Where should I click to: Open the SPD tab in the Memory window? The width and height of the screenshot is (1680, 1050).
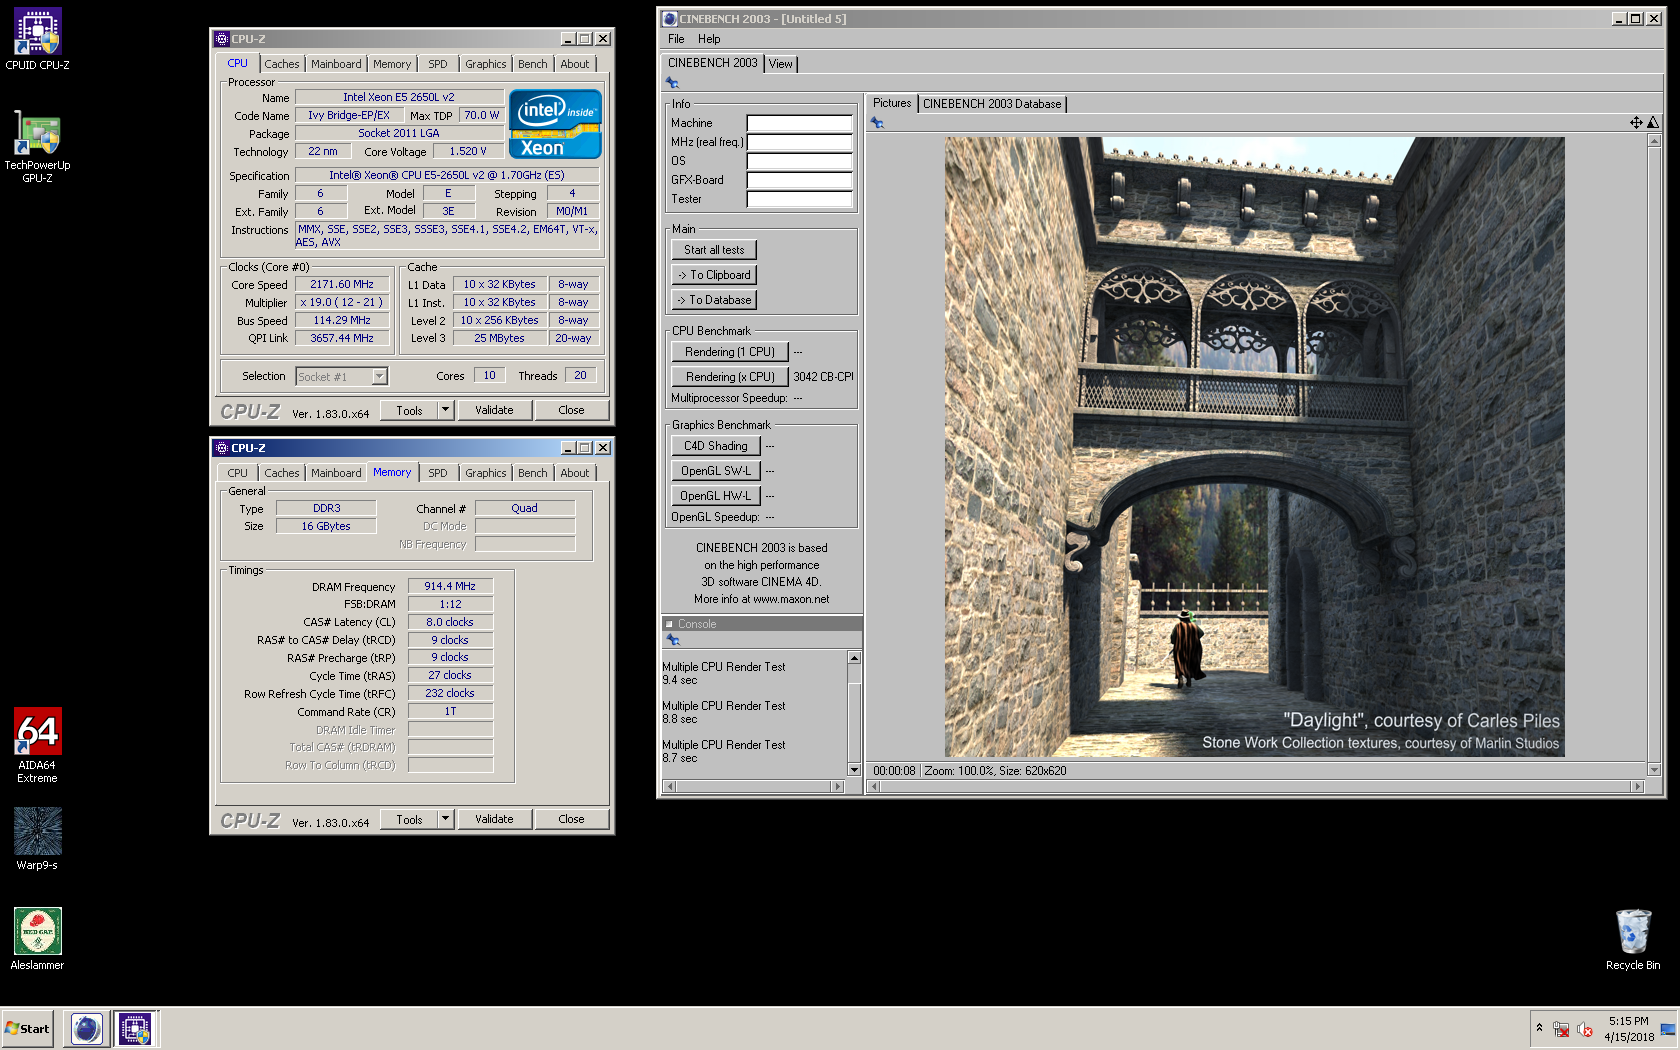click(438, 473)
